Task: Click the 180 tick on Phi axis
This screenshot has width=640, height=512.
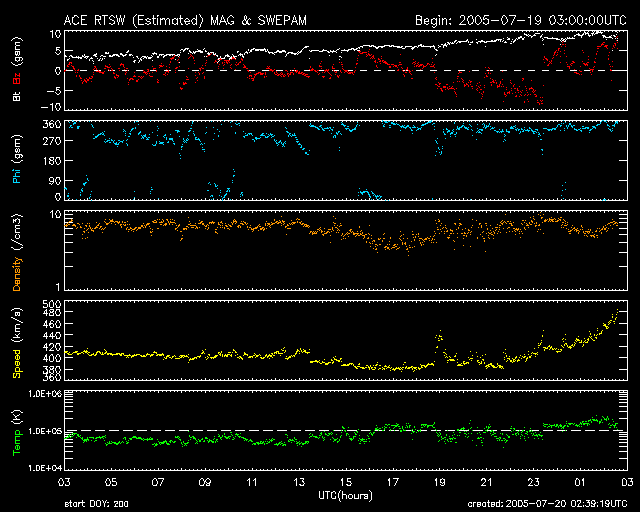Action: coord(50,162)
